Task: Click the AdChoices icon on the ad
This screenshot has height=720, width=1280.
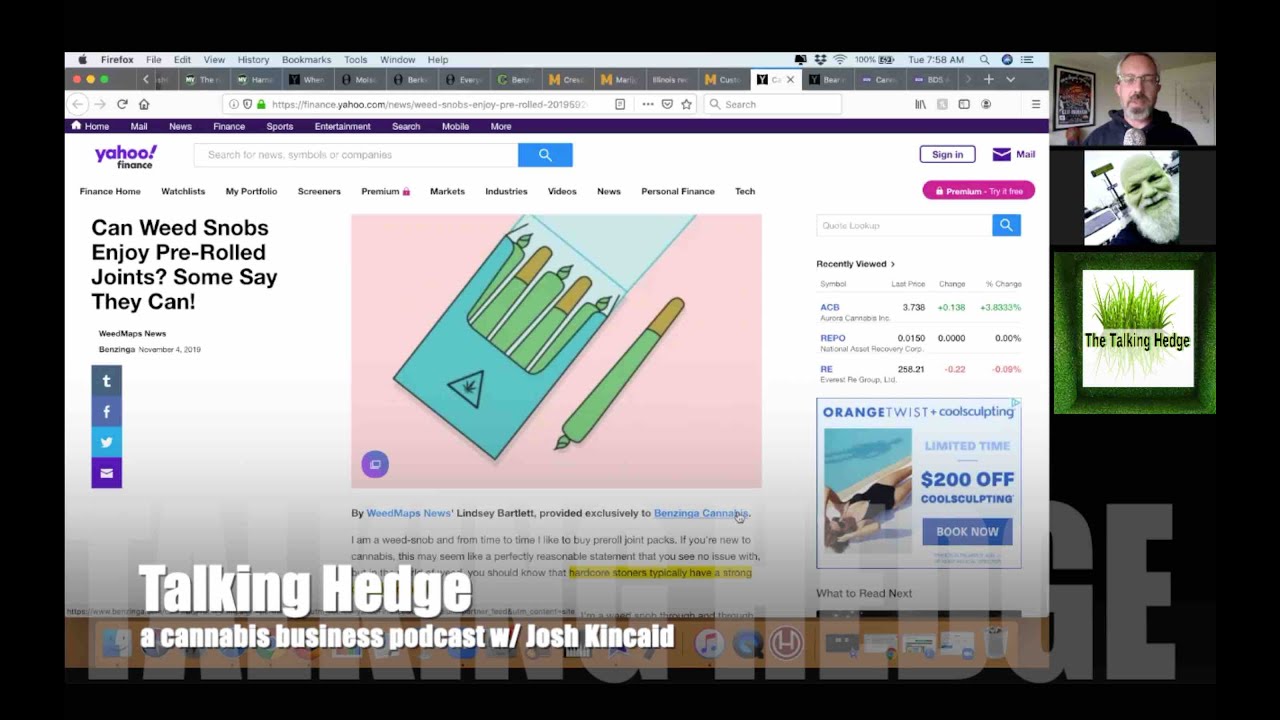Action: 1015,404
